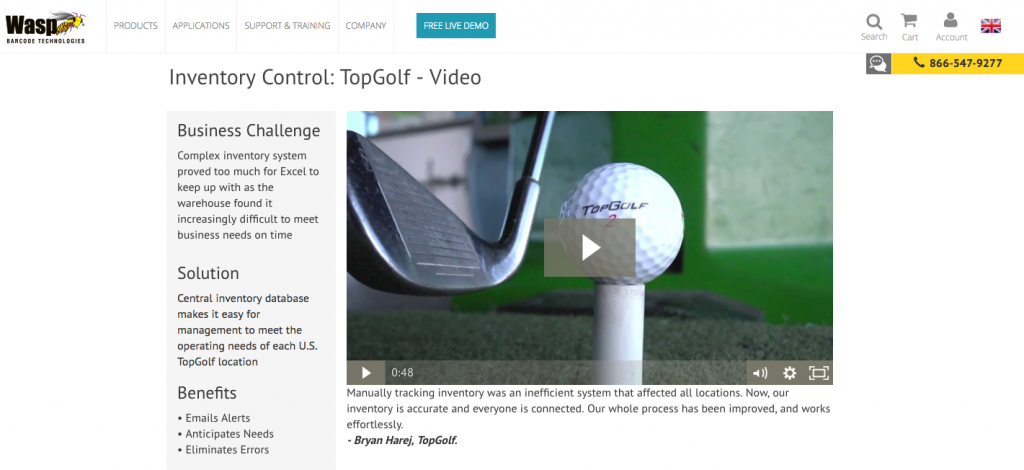
Task: Open the Company menu item
Action: [x=366, y=26]
